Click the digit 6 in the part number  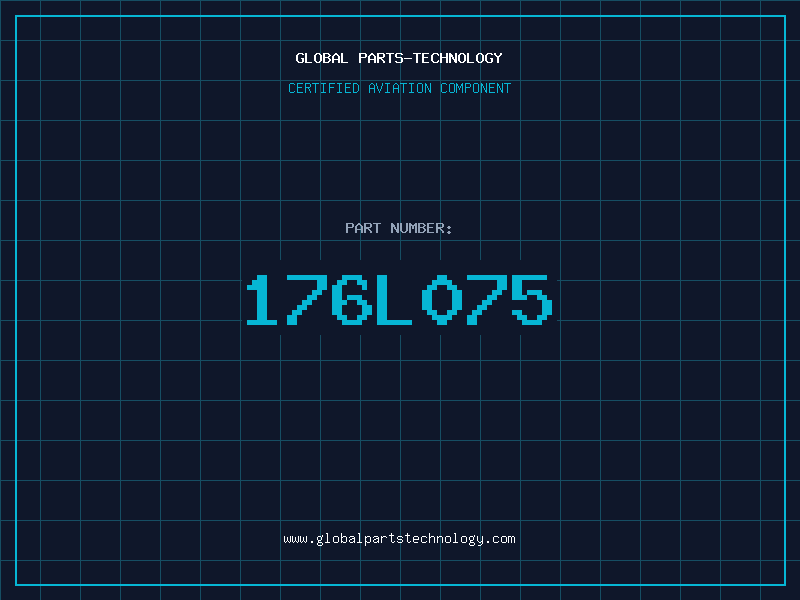click(352, 300)
